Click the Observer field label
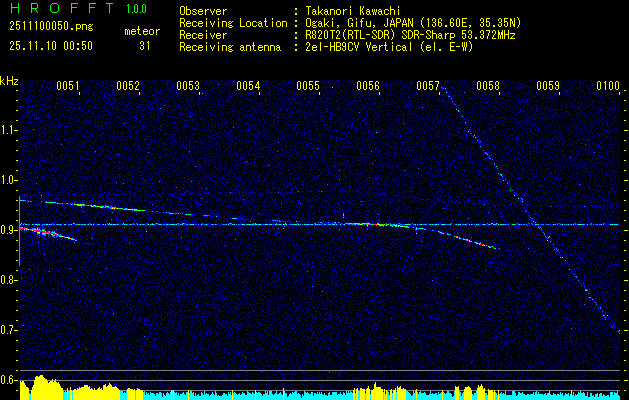The height and width of the screenshot is (400, 629). (203, 11)
